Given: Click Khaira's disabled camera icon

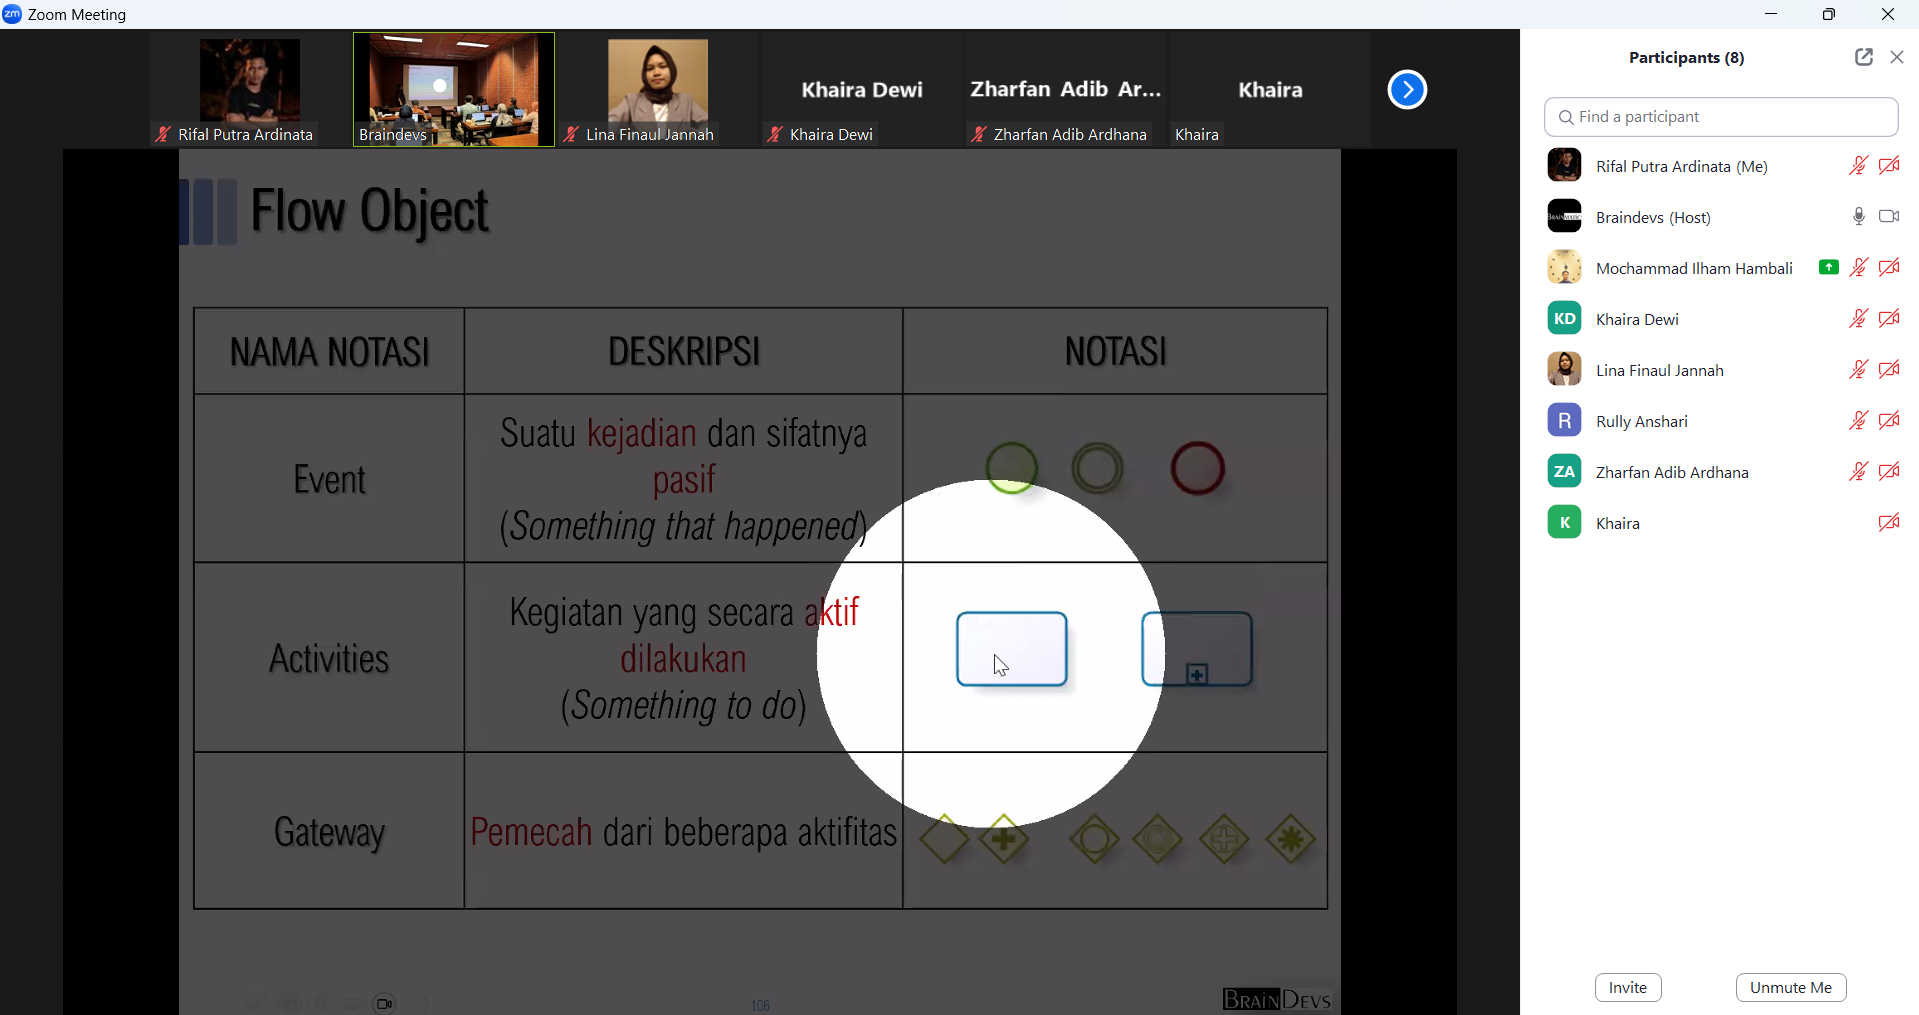Looking at the screenshot, I should click(1889, 523).
